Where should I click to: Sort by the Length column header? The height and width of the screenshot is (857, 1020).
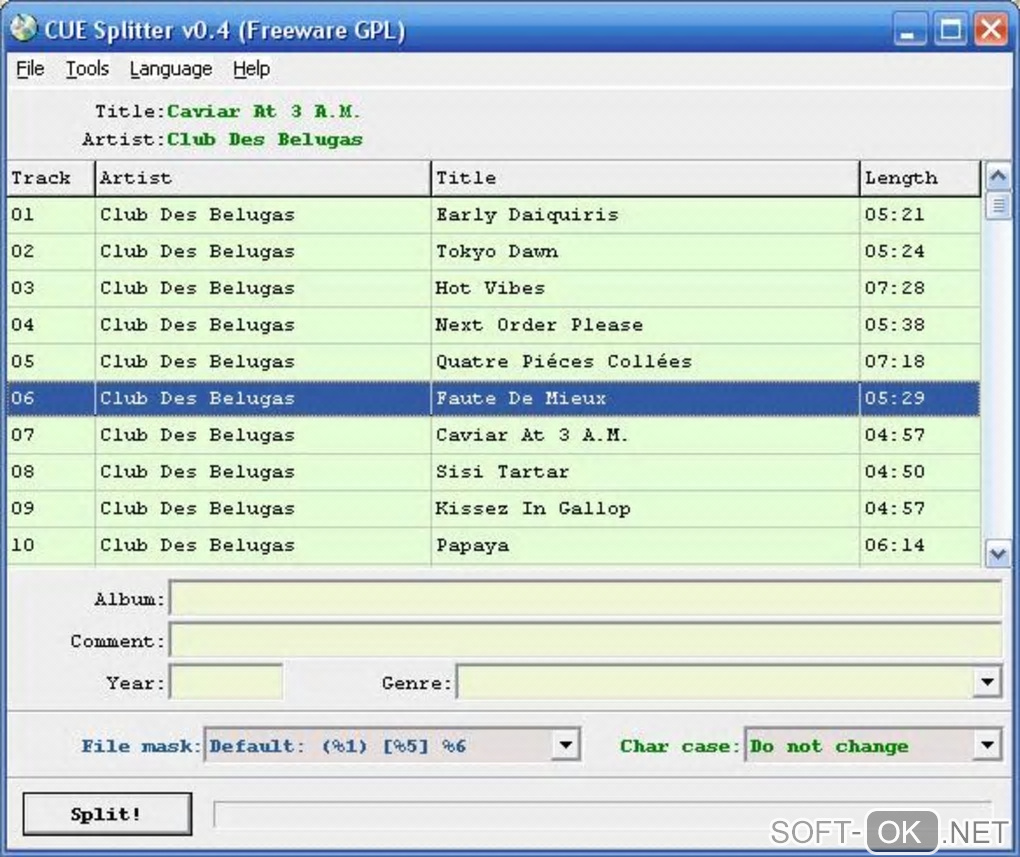pyautogui.click(x=920, y=178)
